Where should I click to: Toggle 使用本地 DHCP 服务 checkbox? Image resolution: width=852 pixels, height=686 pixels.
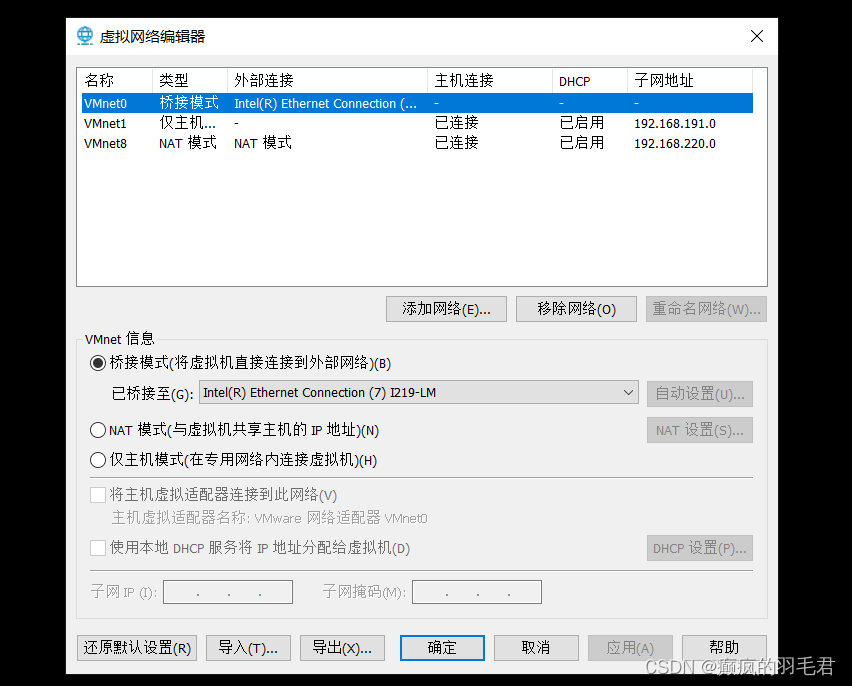point(98,548)
